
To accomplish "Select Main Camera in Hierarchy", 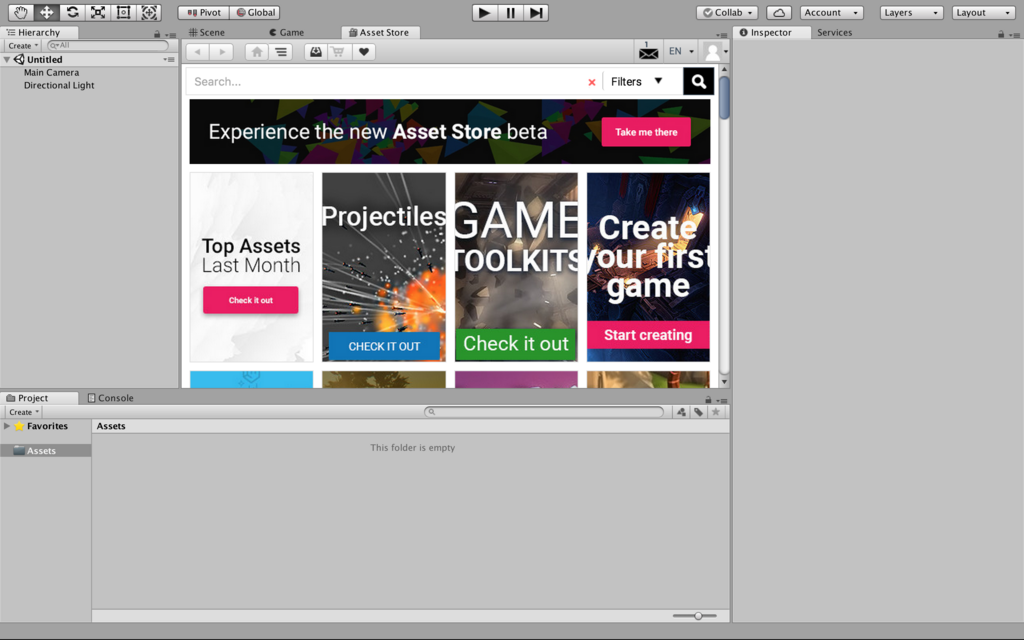I will [51, 72].
